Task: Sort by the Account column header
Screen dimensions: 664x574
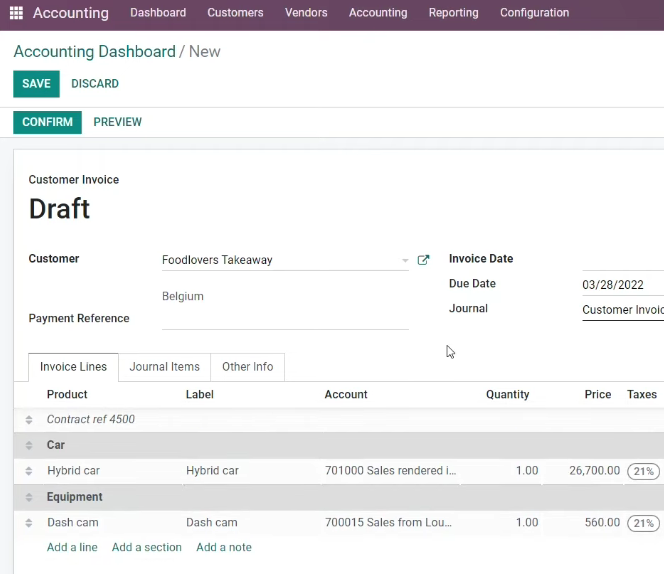Action: (x=346, y=394)
